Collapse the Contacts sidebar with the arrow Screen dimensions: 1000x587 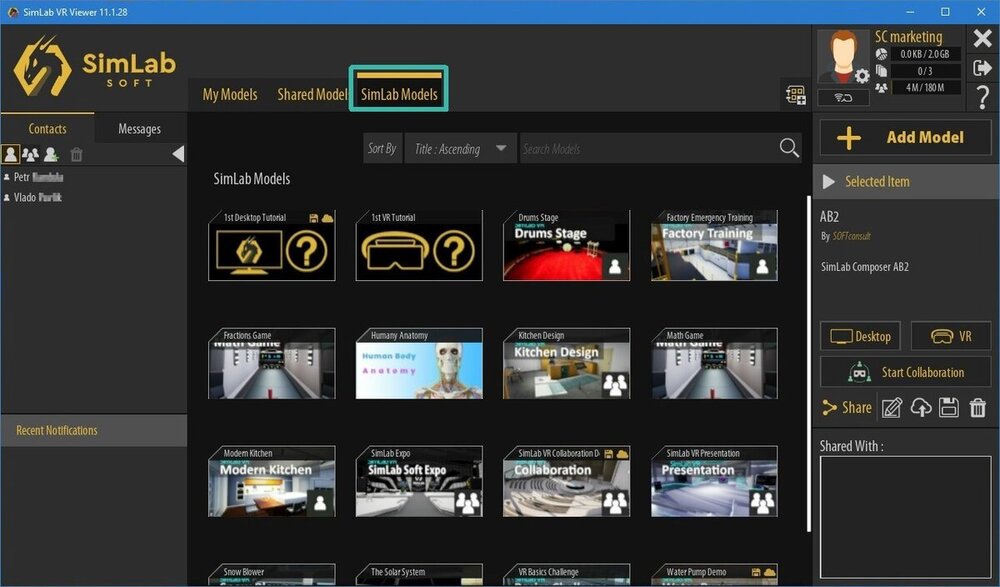pos(178,154)
